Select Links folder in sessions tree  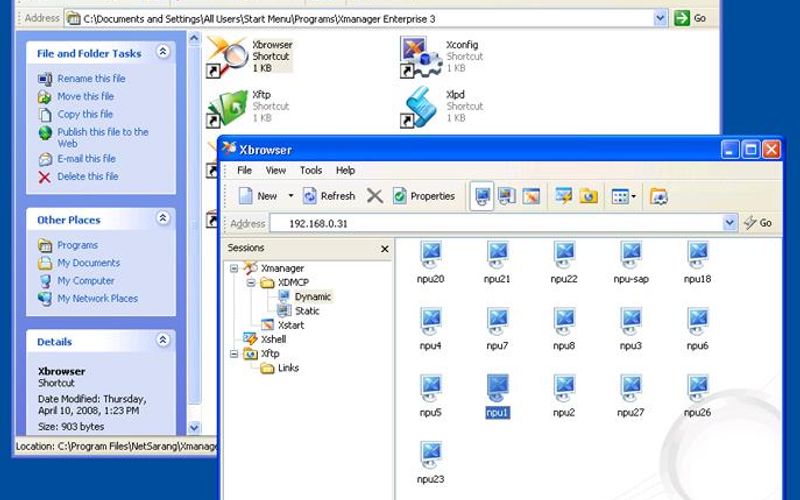pos(288,368)
